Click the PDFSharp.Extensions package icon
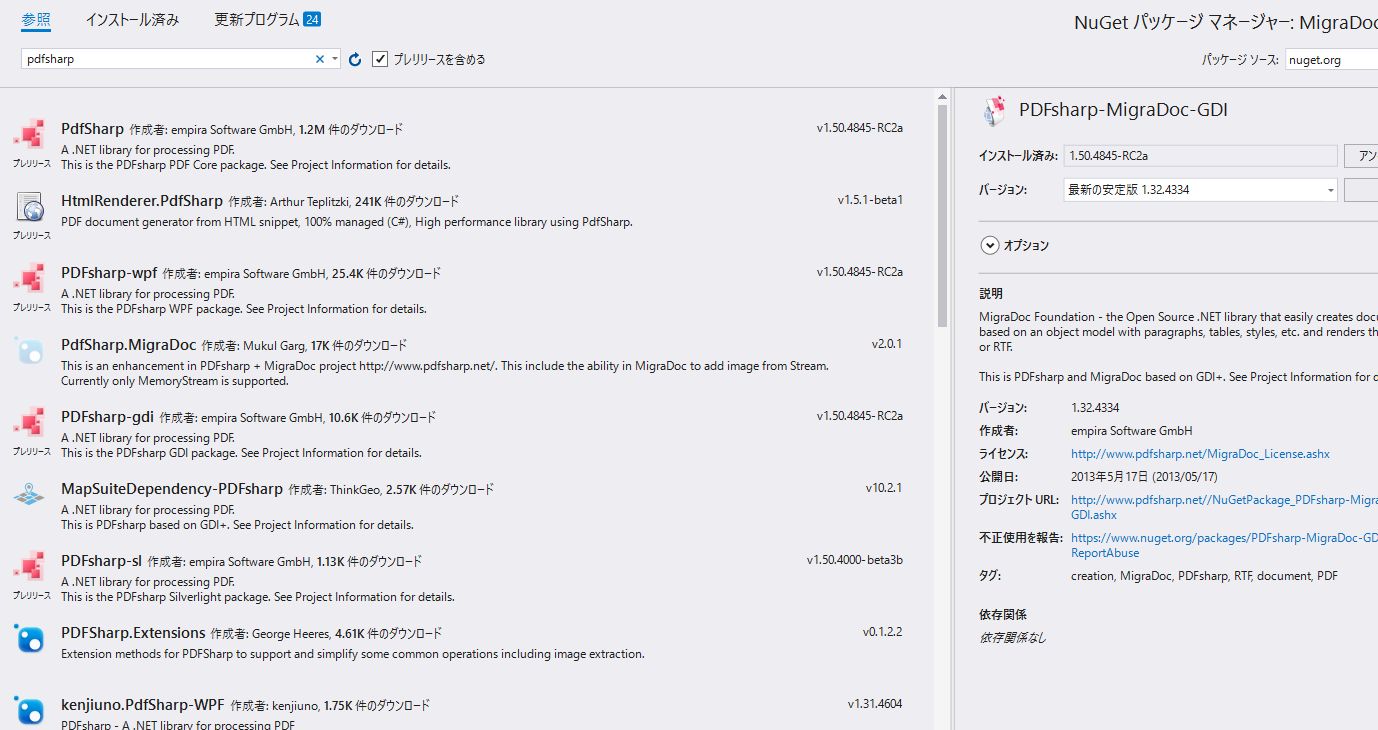This screenshot has height=730, width=1378. (x=29, y=639)
